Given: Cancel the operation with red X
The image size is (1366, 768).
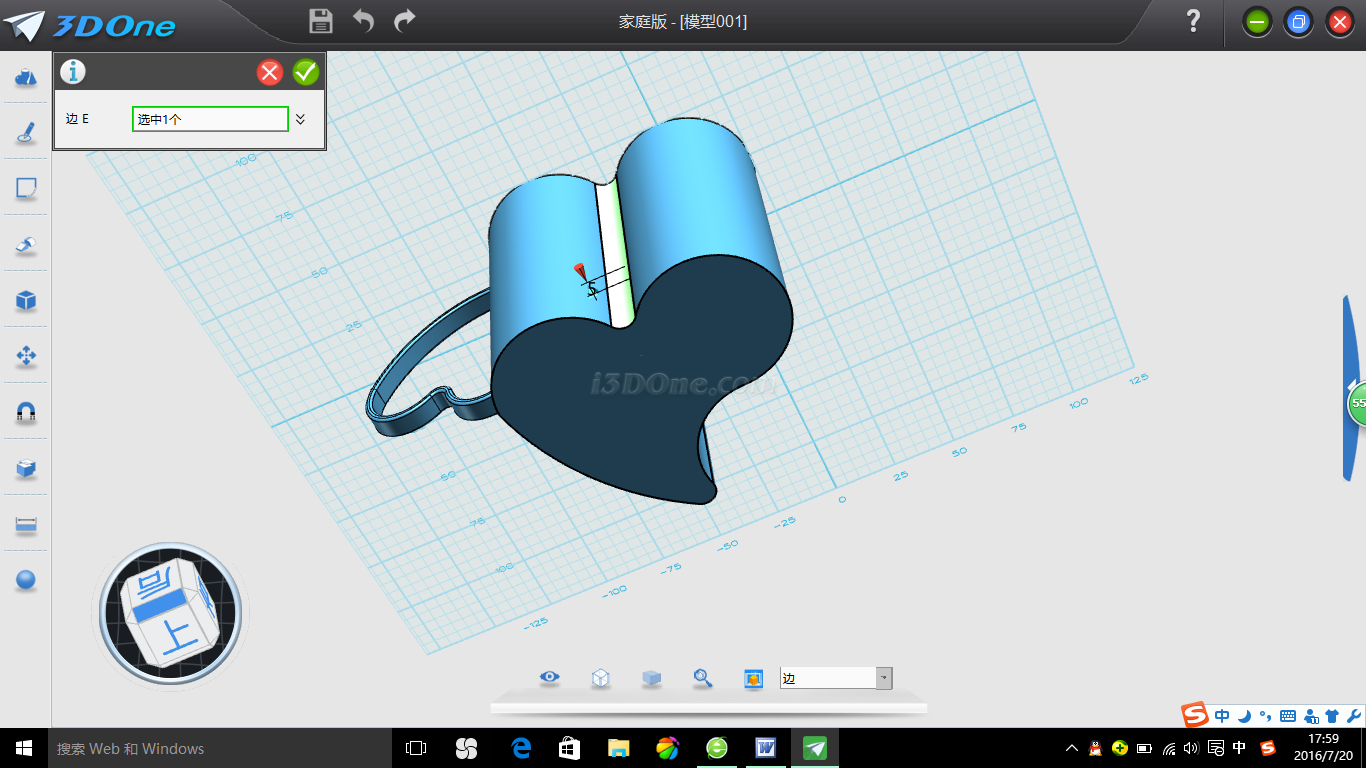Looking at the screenshot, I should [270, 72].
